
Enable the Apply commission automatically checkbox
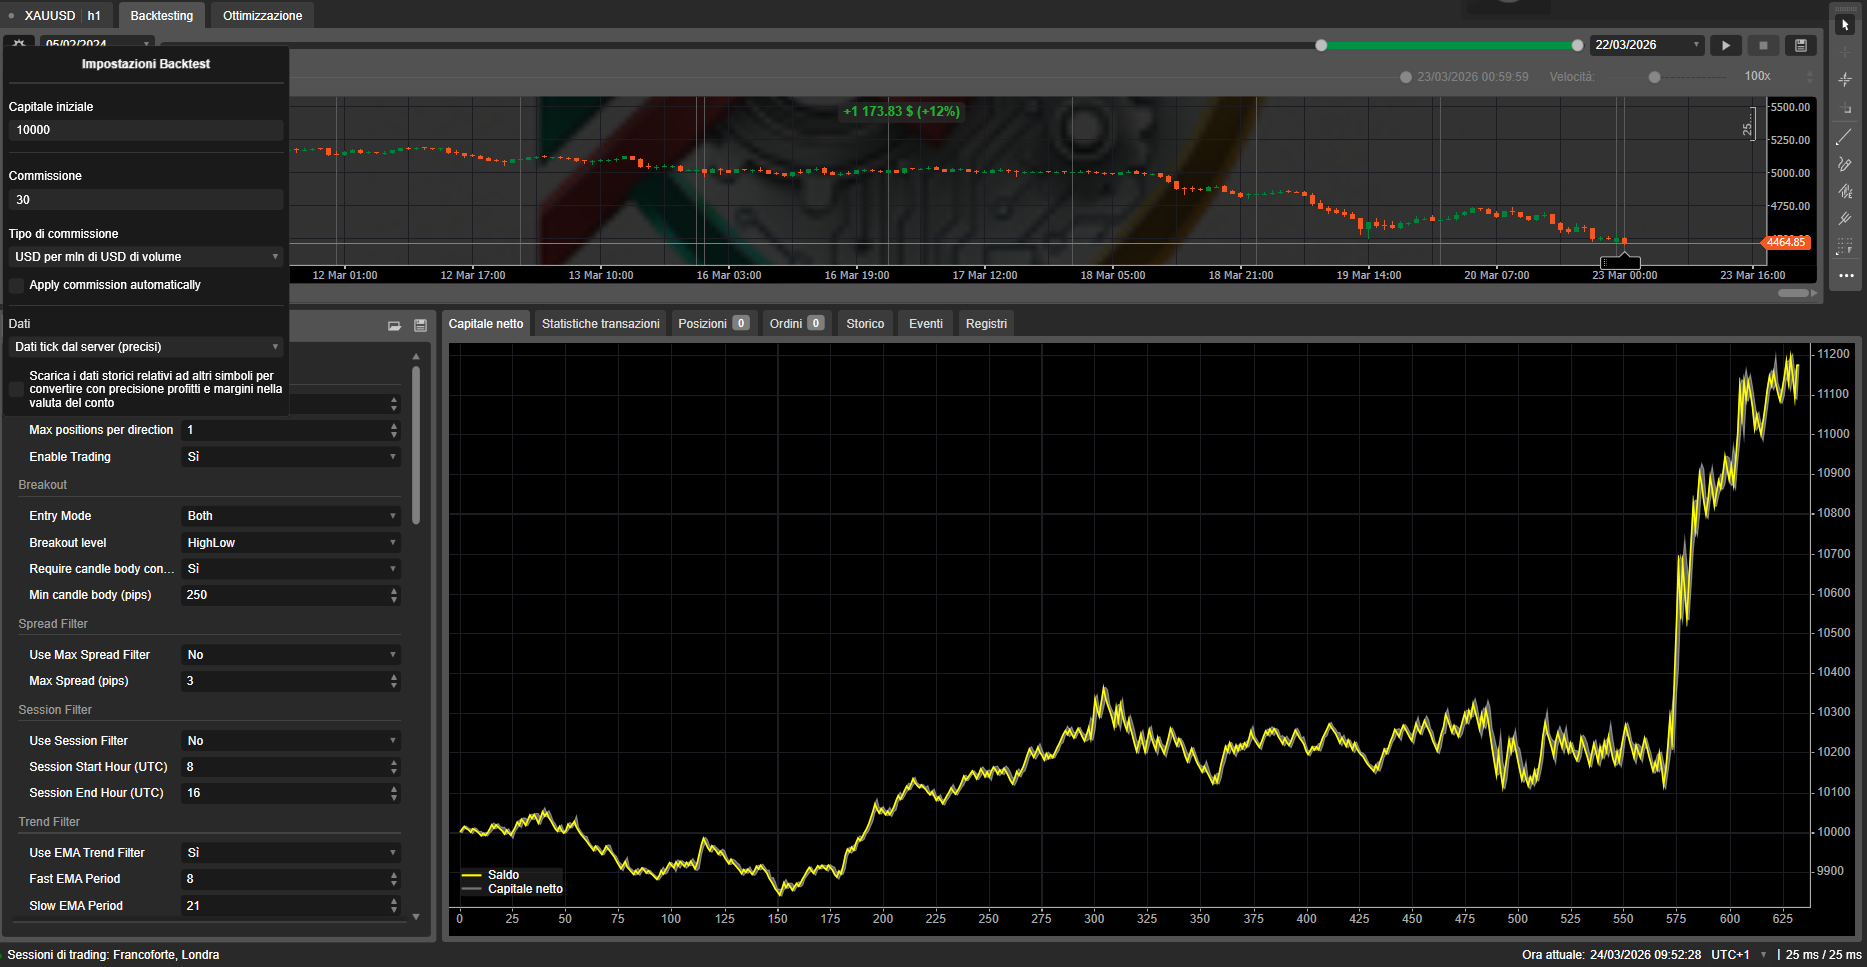(16, 285)
